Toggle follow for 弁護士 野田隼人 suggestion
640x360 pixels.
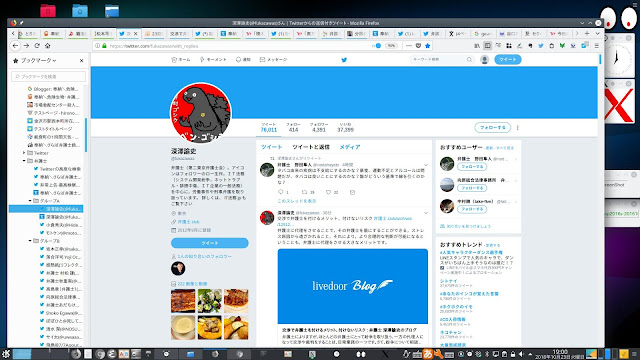coord(471,167)
